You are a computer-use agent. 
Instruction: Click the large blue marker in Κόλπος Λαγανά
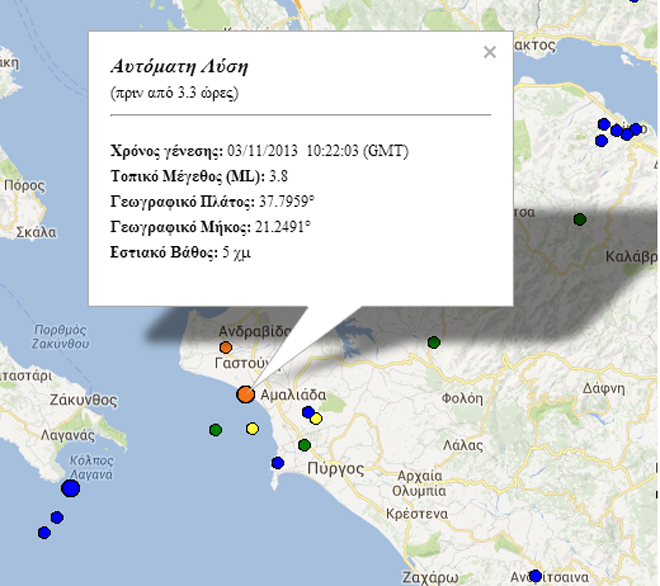[70, 488]
